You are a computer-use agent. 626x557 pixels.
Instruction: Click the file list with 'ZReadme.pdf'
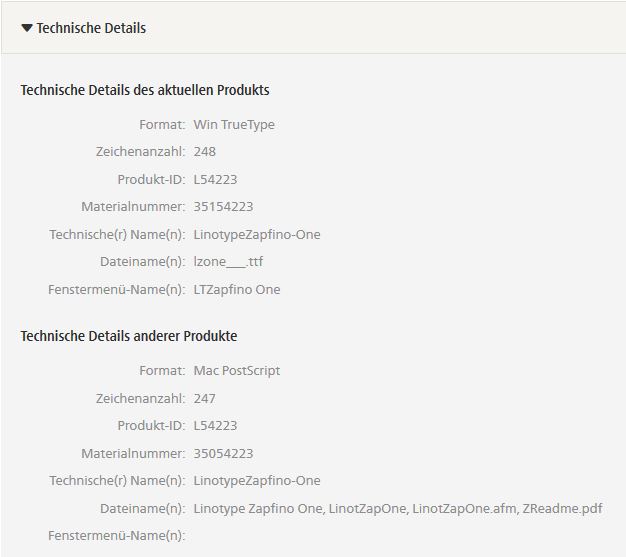pyautogui.click(x=398, y=508)
